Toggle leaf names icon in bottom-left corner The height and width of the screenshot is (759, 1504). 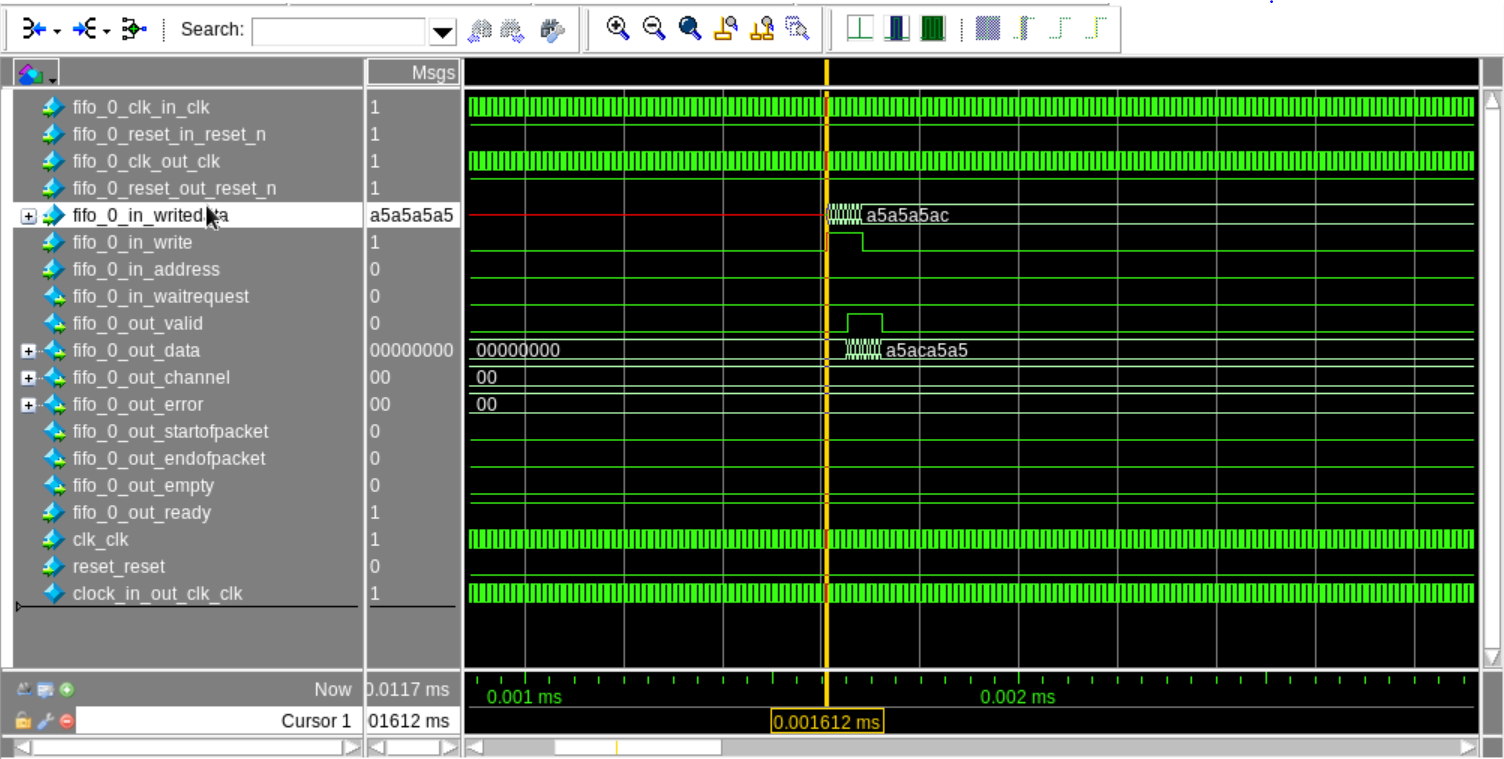[x=23, y=689]
